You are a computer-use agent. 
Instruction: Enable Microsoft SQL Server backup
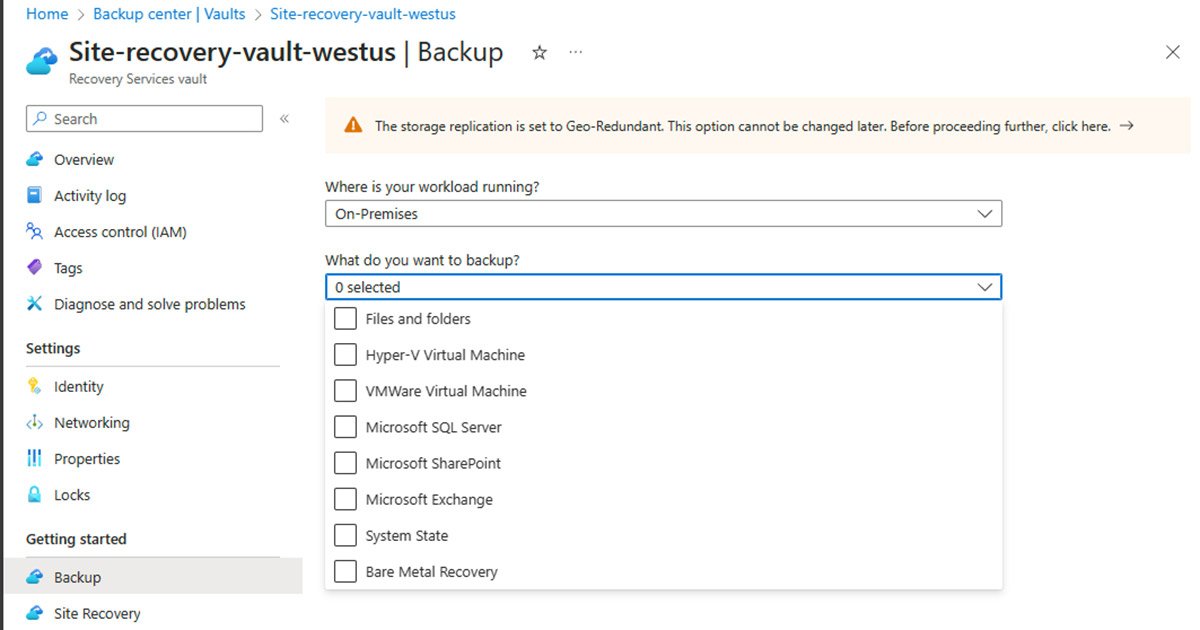[x=345, y=427]
